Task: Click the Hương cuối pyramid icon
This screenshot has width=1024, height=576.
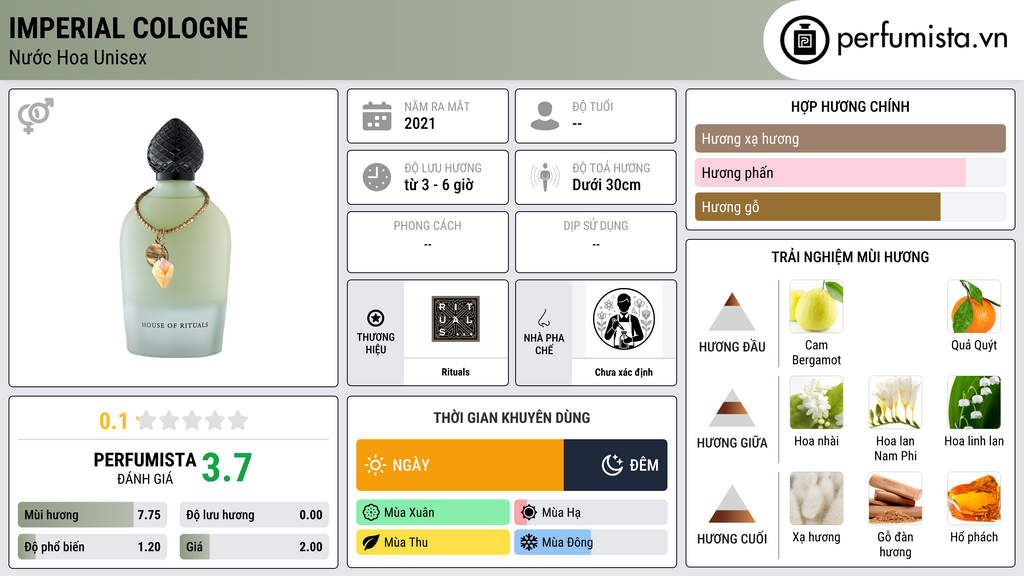Action: point(732,504)
